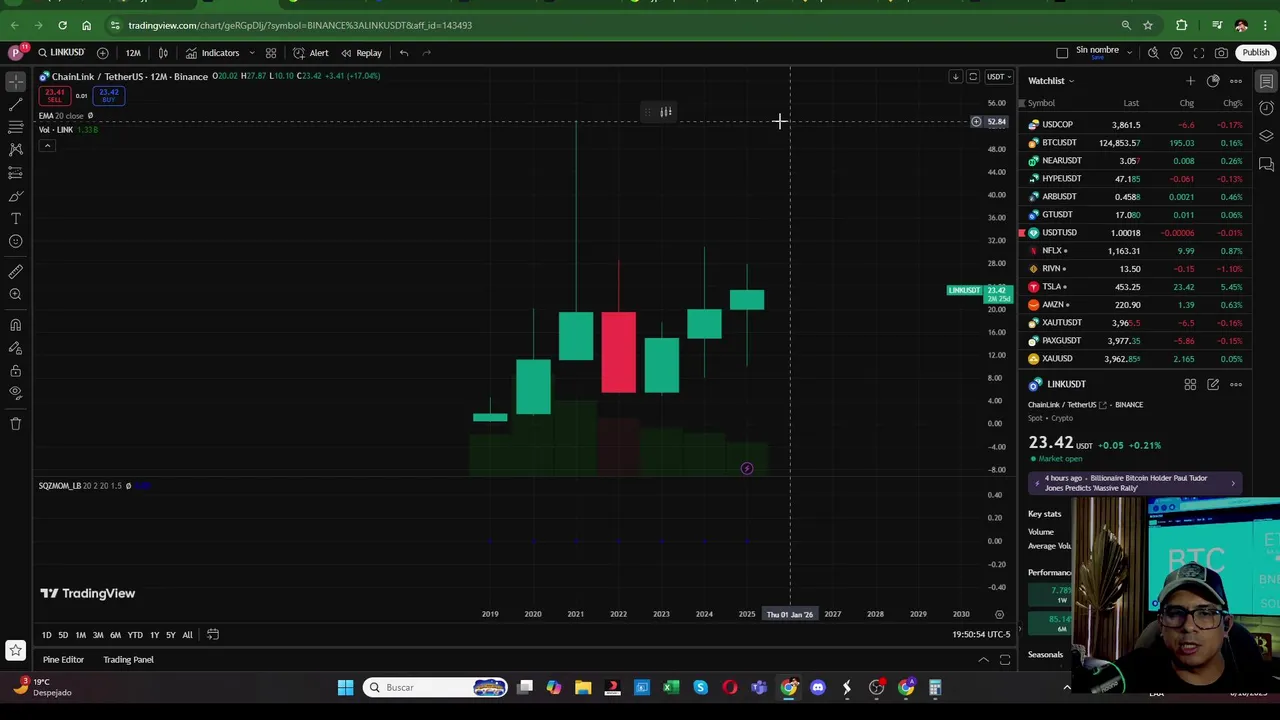Enter fullscreen mode
The width and height of the screenshot is (1280, 720).
click(1199, 52)
